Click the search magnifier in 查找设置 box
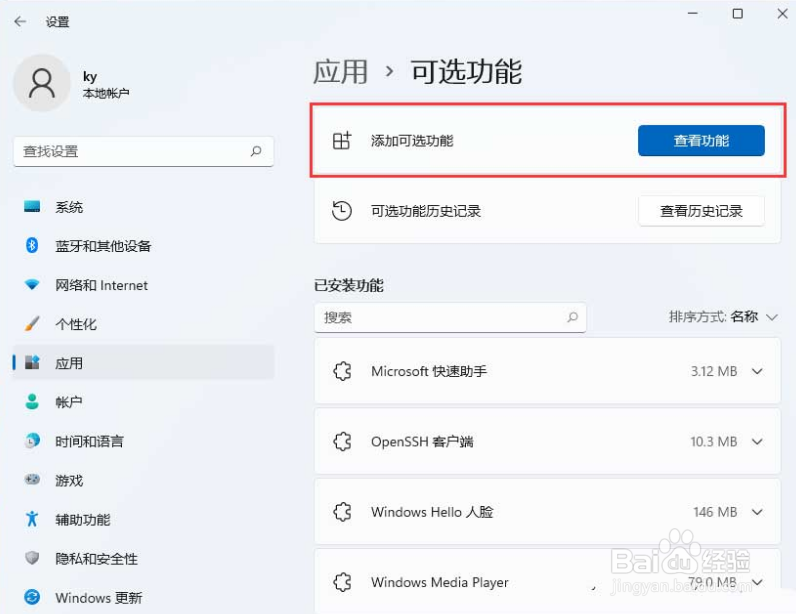 point(256,151)
